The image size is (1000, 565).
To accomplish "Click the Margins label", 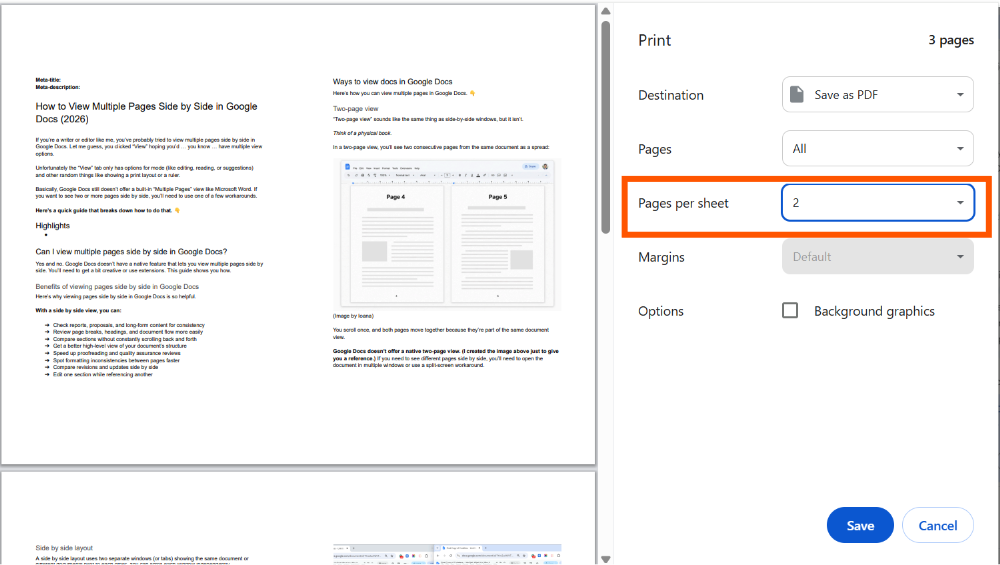I will click(661, 257).
